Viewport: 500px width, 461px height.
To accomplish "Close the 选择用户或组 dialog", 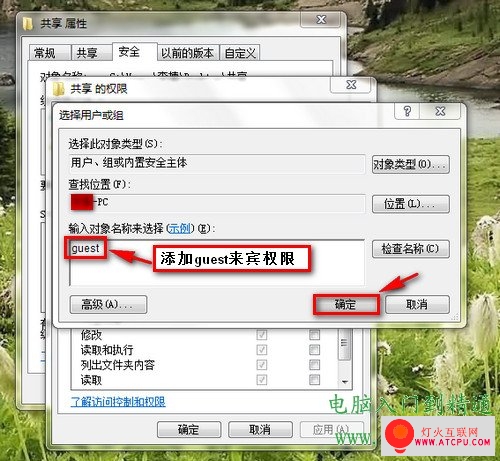I will click(x=440, y=111).
